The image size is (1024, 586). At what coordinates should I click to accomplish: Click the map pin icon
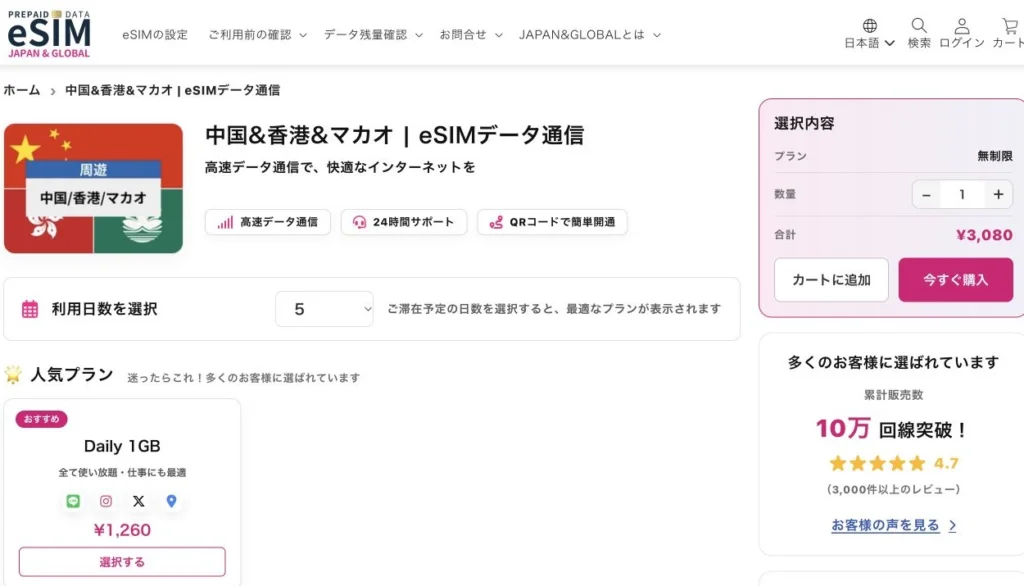tap(171, 501)
